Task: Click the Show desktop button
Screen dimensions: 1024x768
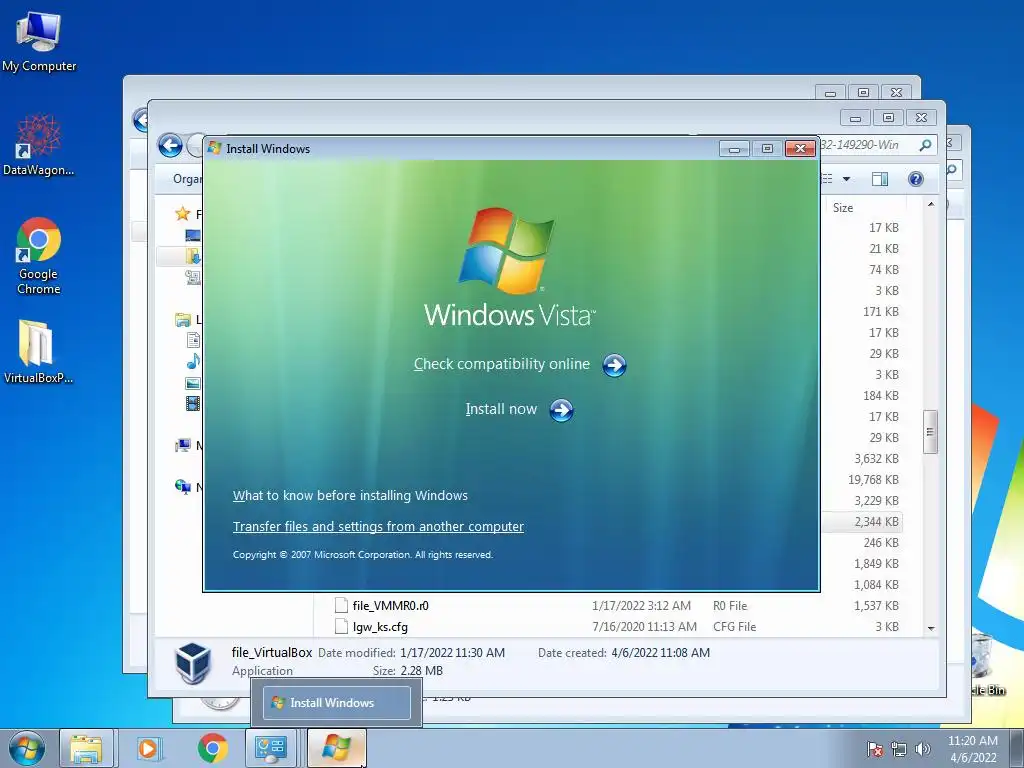Action: pos(1017,748)
